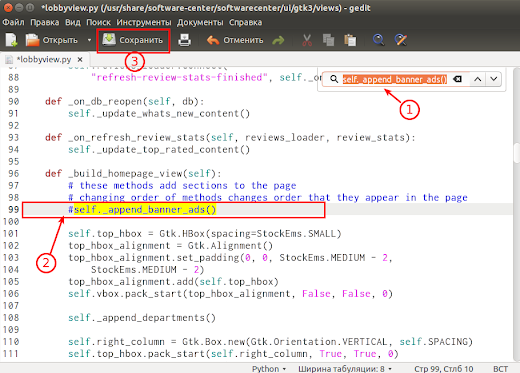Select the *lobbyview.py tab

(x=43, y=60)
